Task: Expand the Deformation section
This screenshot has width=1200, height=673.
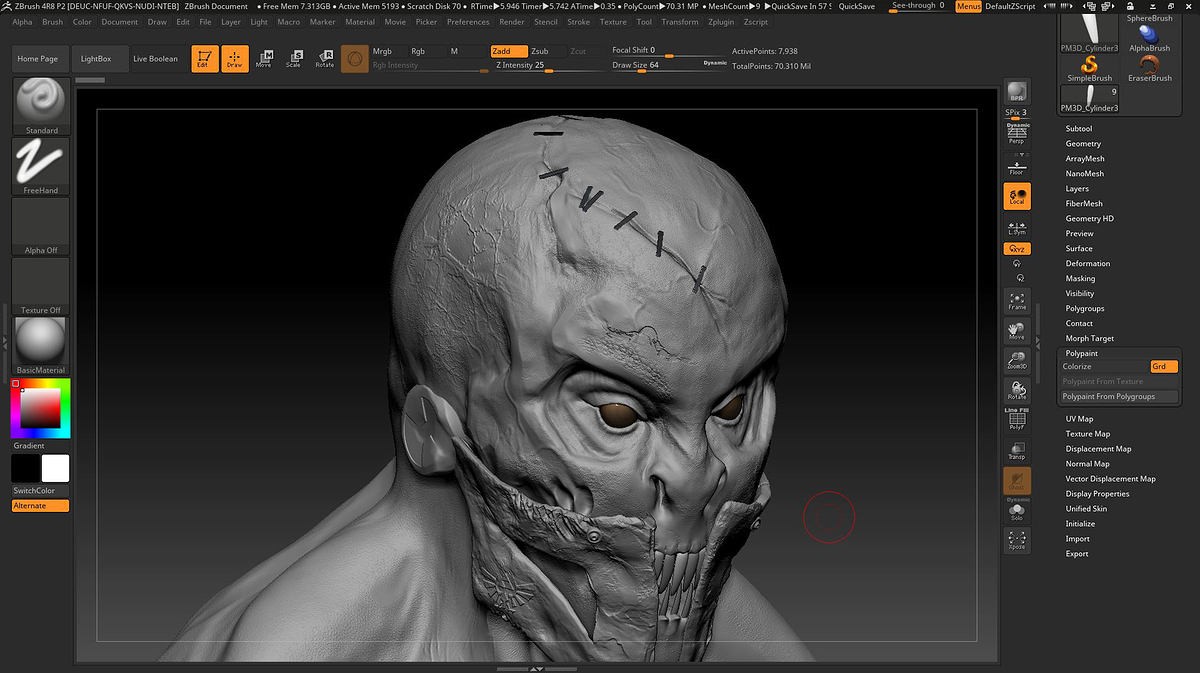Action: [x=1087, y=264]
